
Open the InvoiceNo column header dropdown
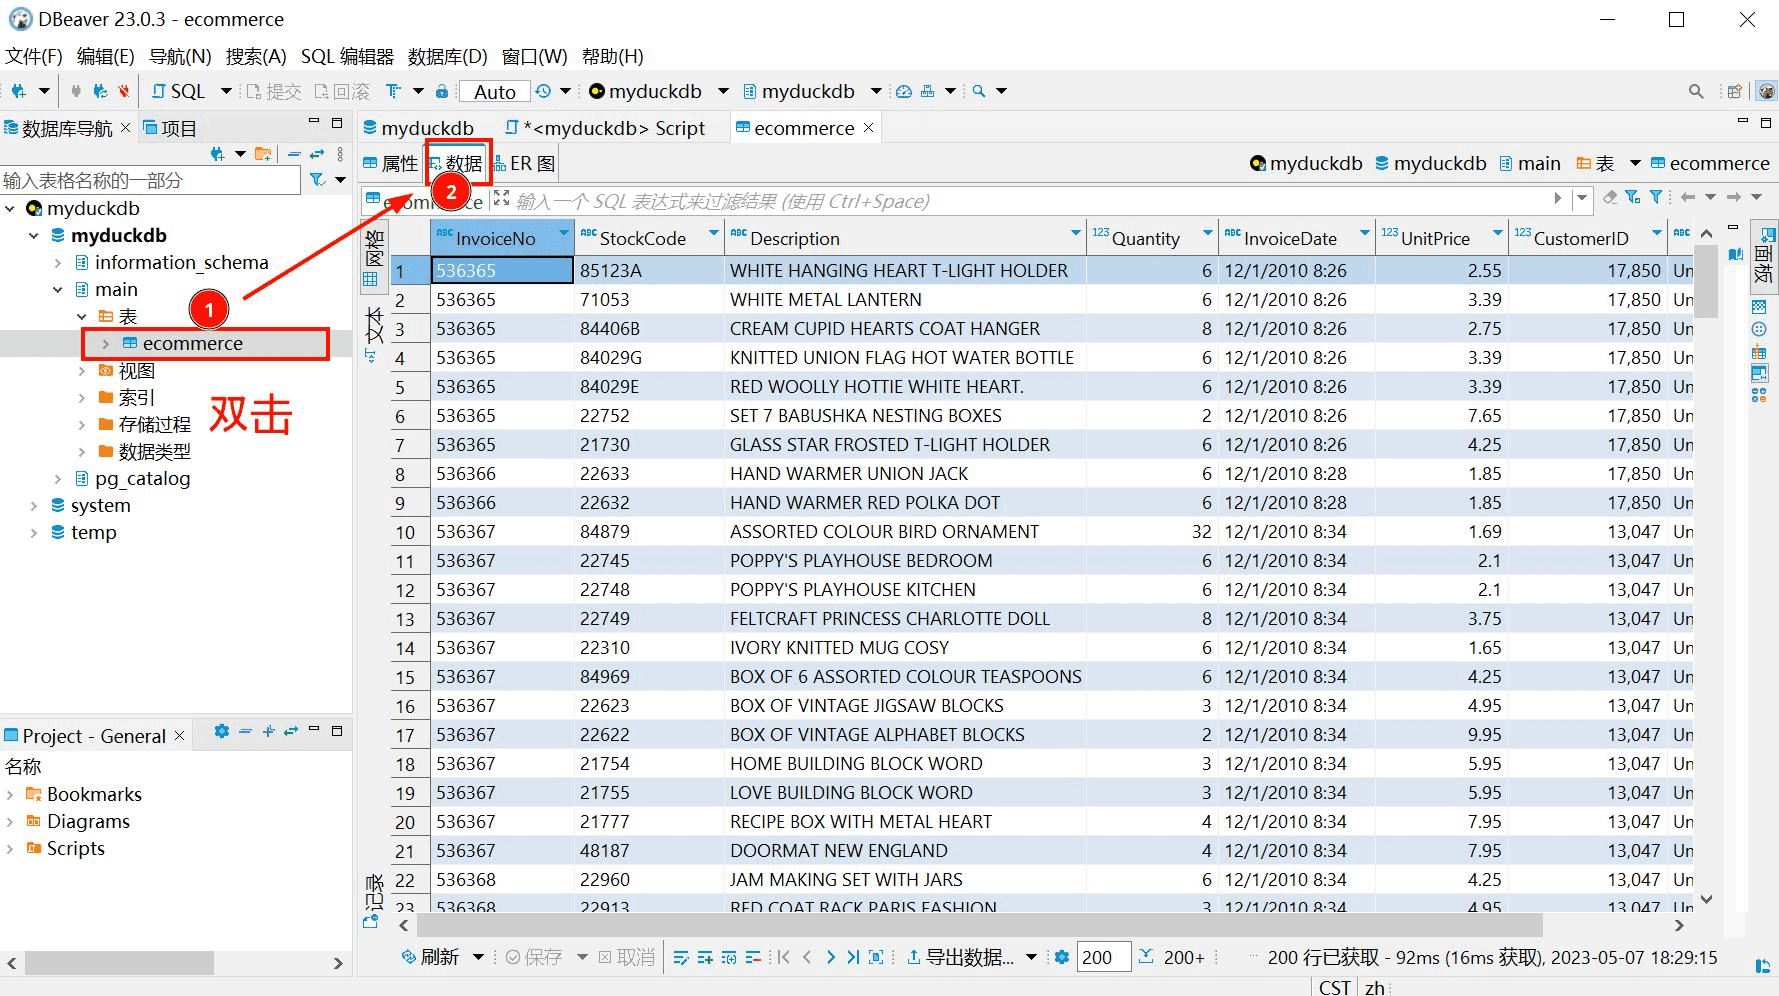(x=564, y=233)
